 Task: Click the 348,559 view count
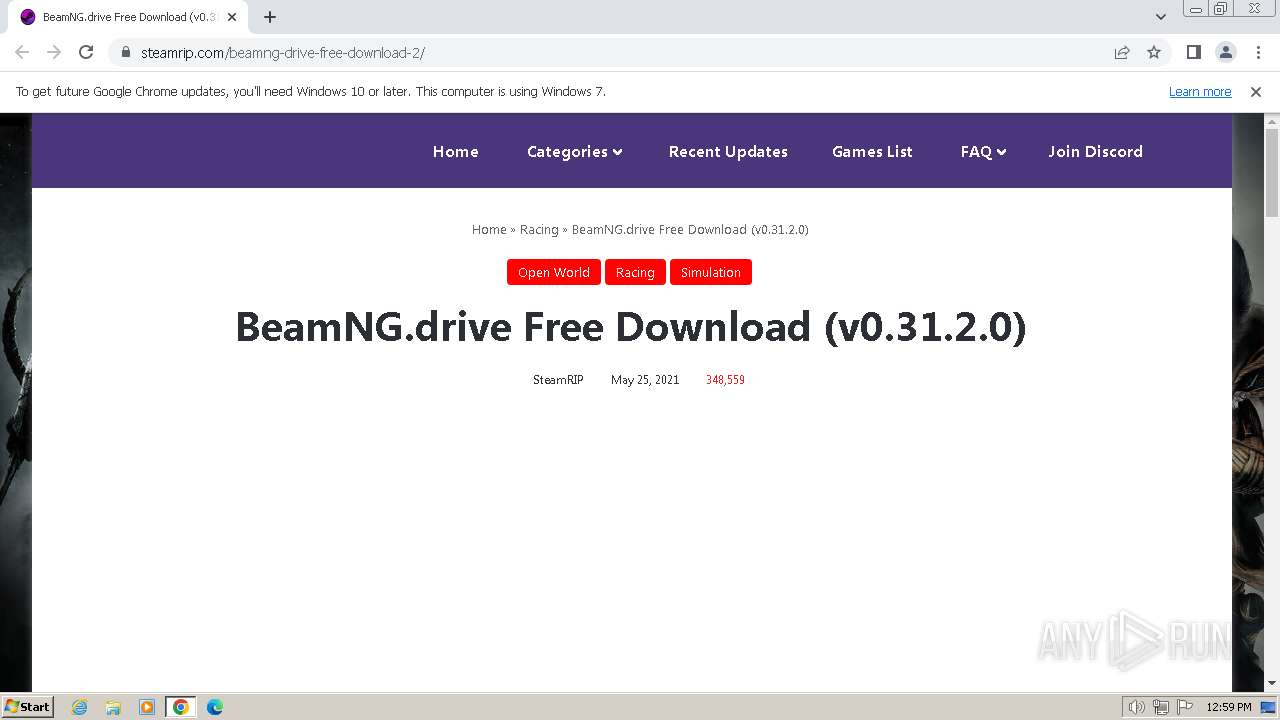click(725, 380)
